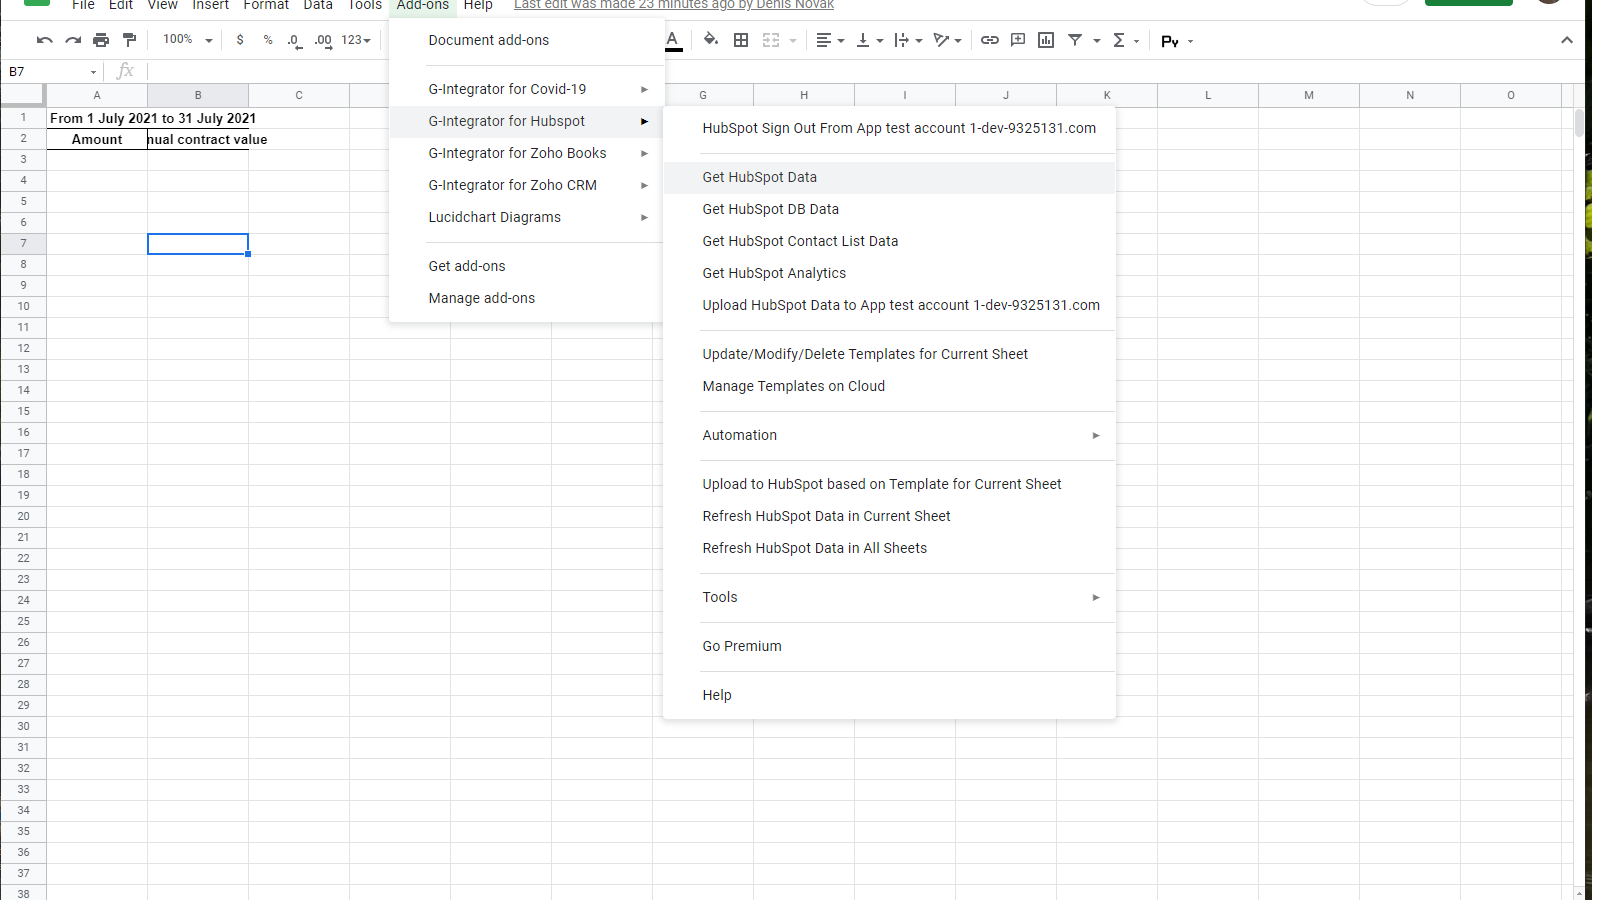Open the Borders tool
This screenshot has width=1600, height=900.
(x=741, y=40)
